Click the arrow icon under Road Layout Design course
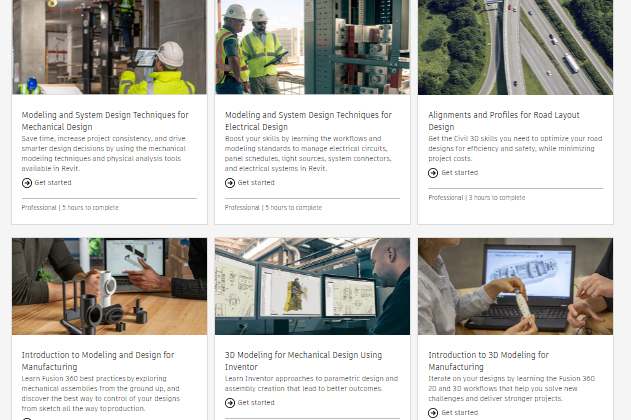The width and height of the screenshot is (631, 420). click(433, 173)
